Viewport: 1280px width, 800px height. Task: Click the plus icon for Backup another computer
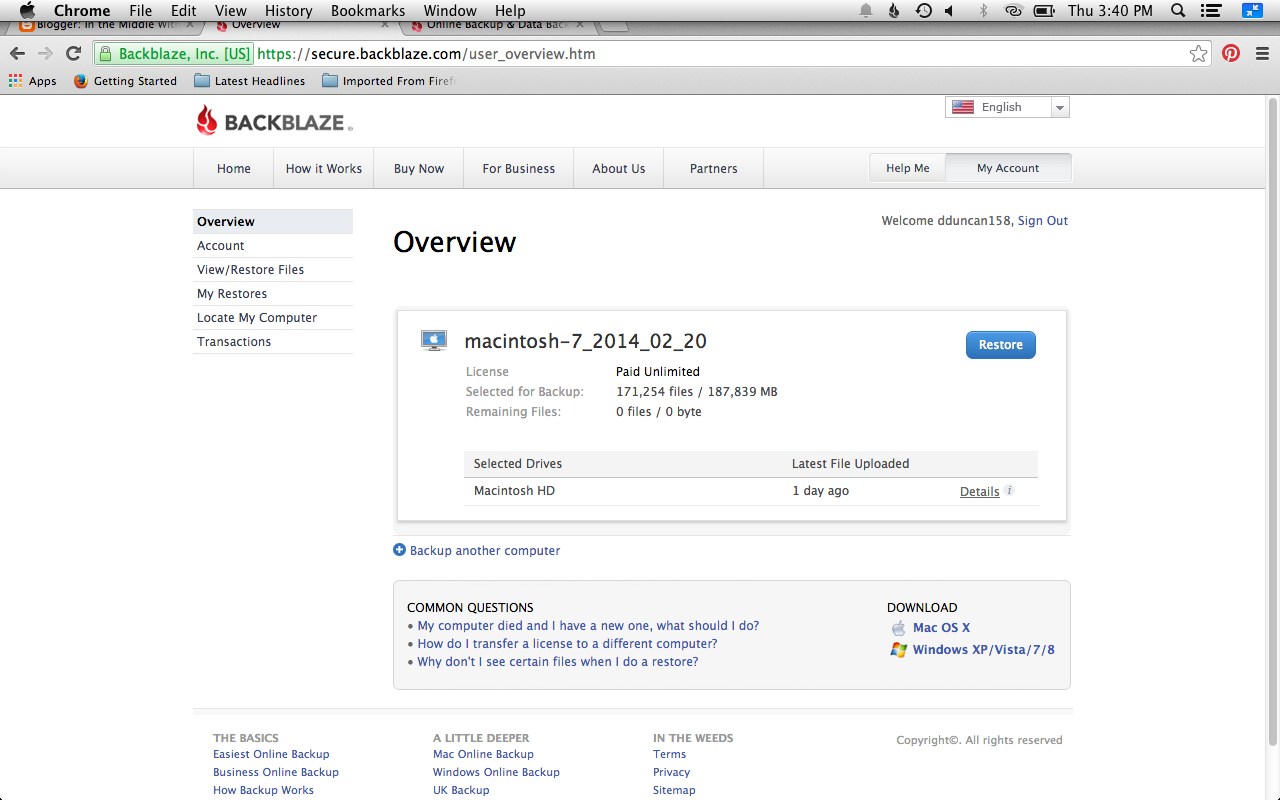coord(400,550)
